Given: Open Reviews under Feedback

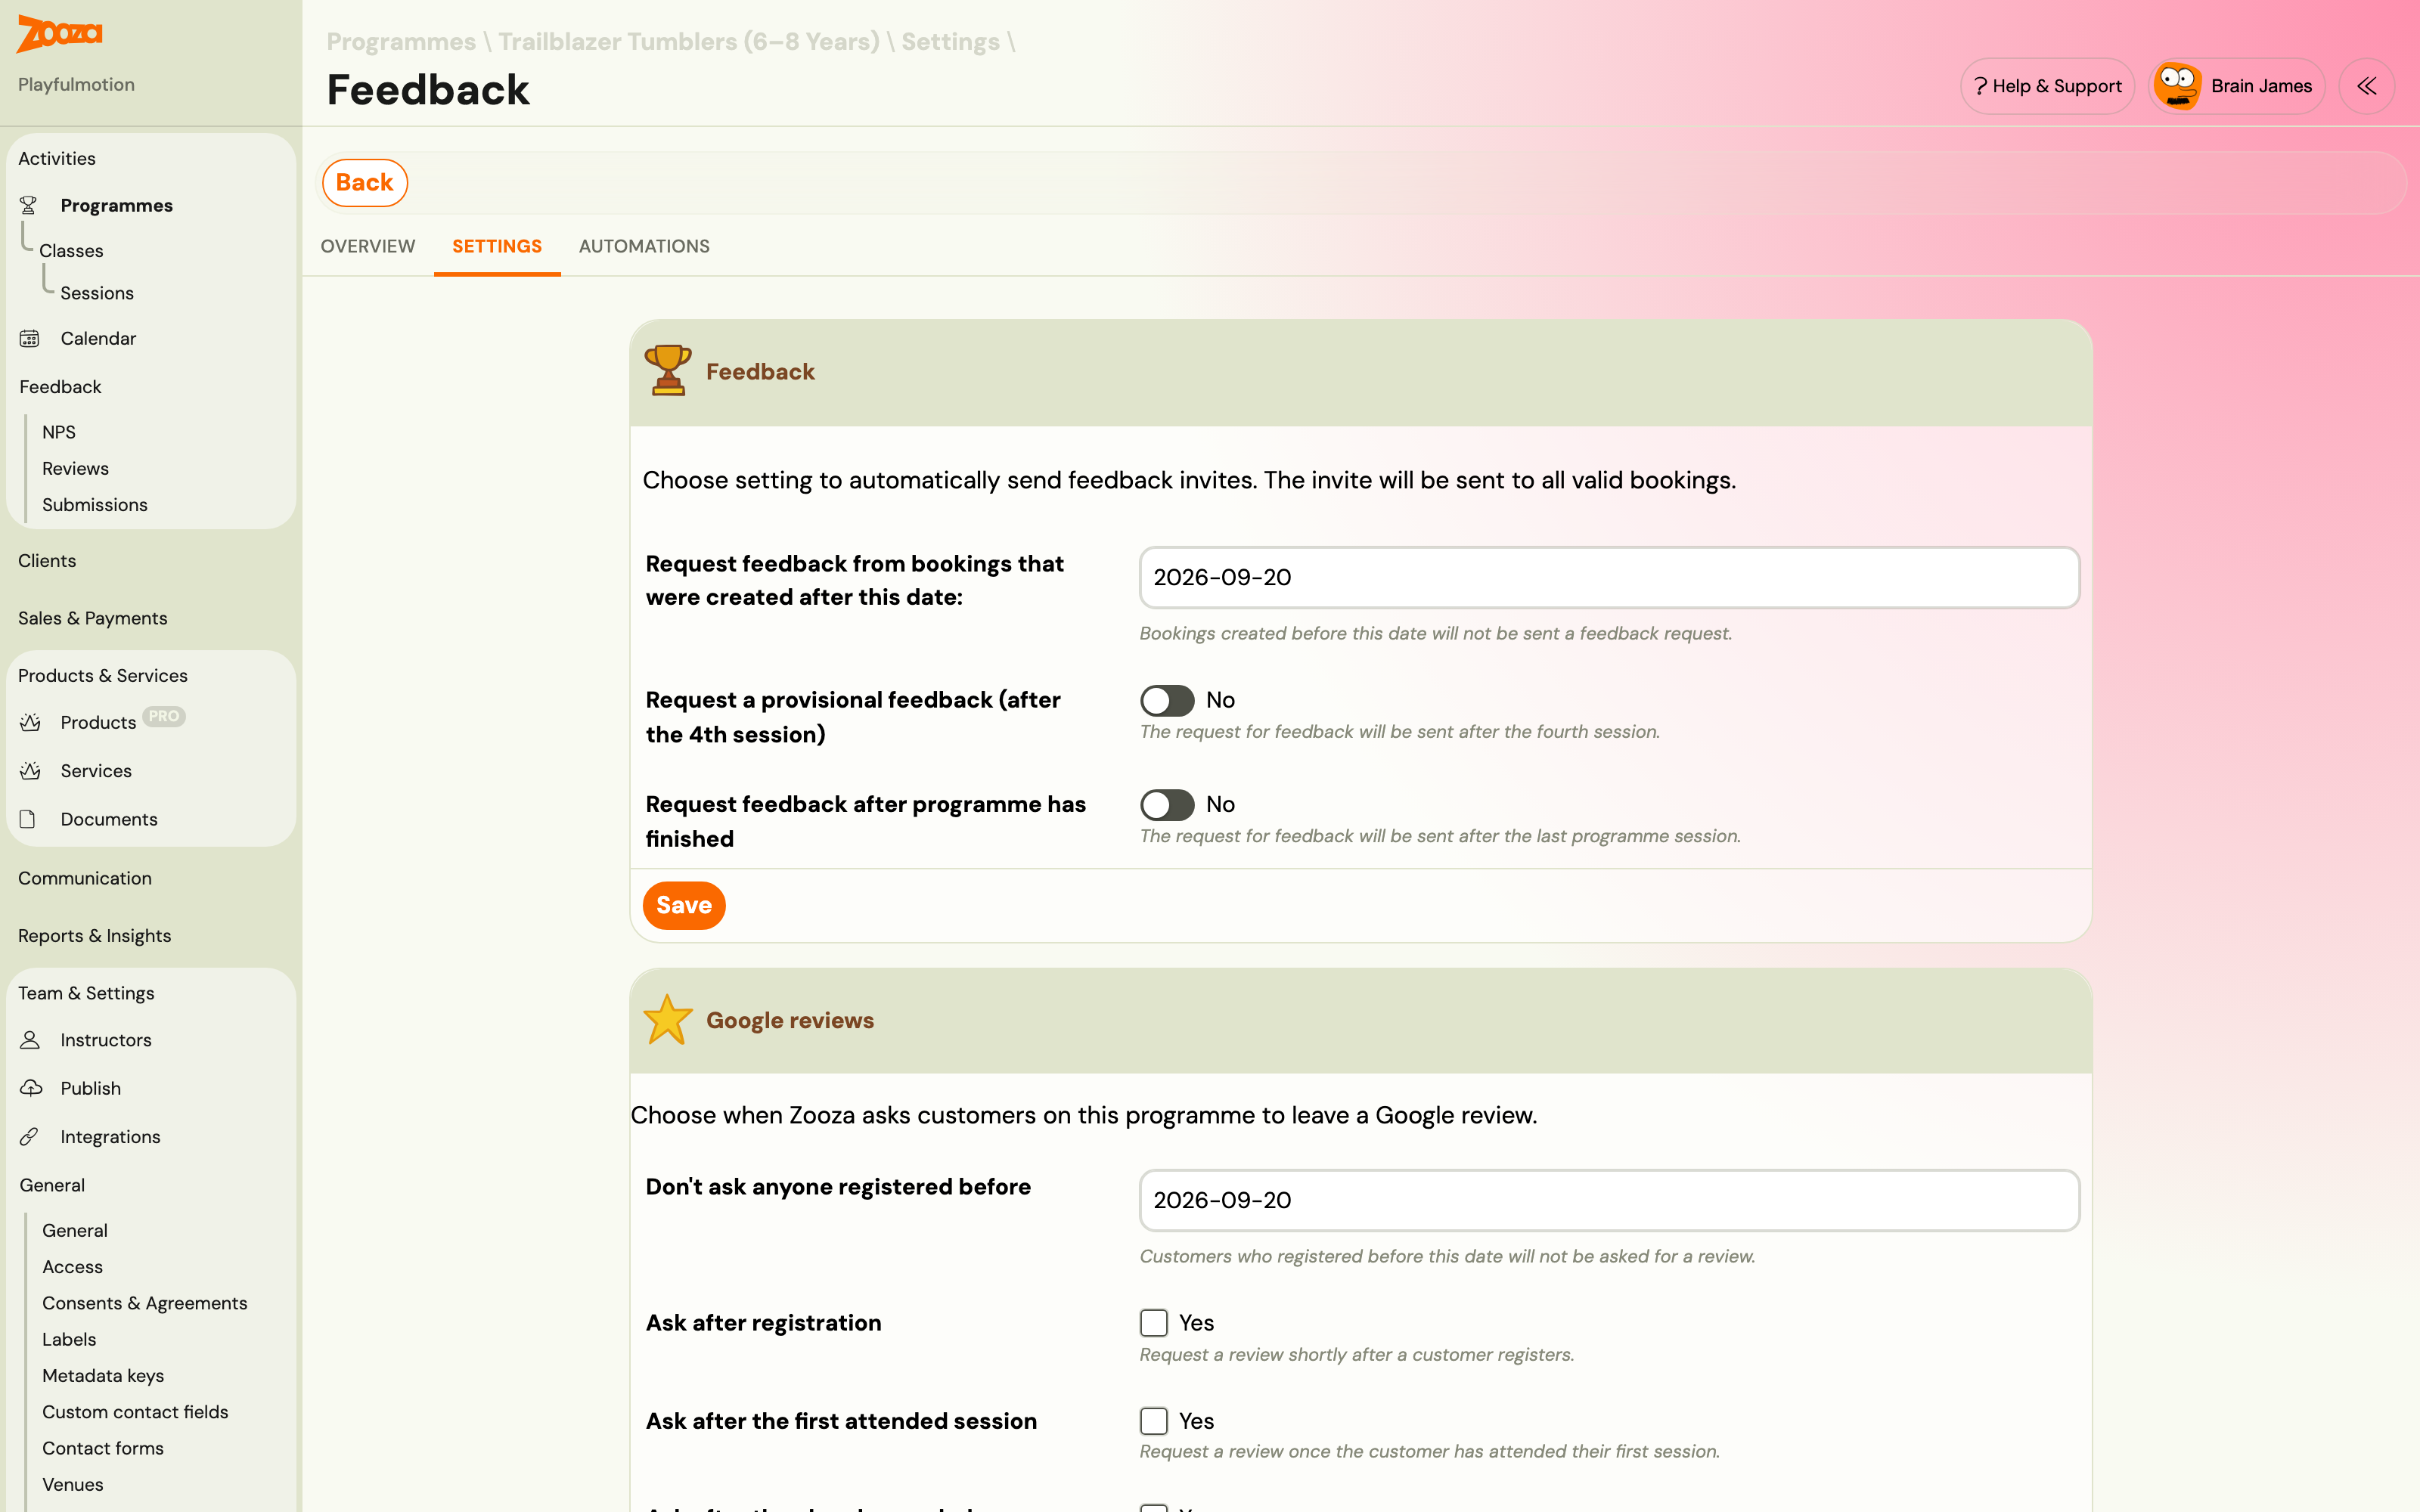Looking at the screenshot, I should (75, 468).
